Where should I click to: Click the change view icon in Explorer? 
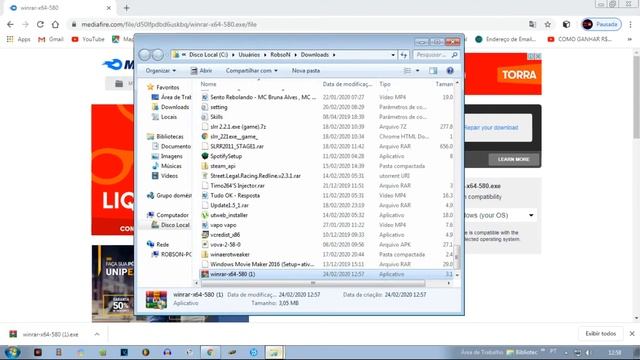click(x=407, y=71)
